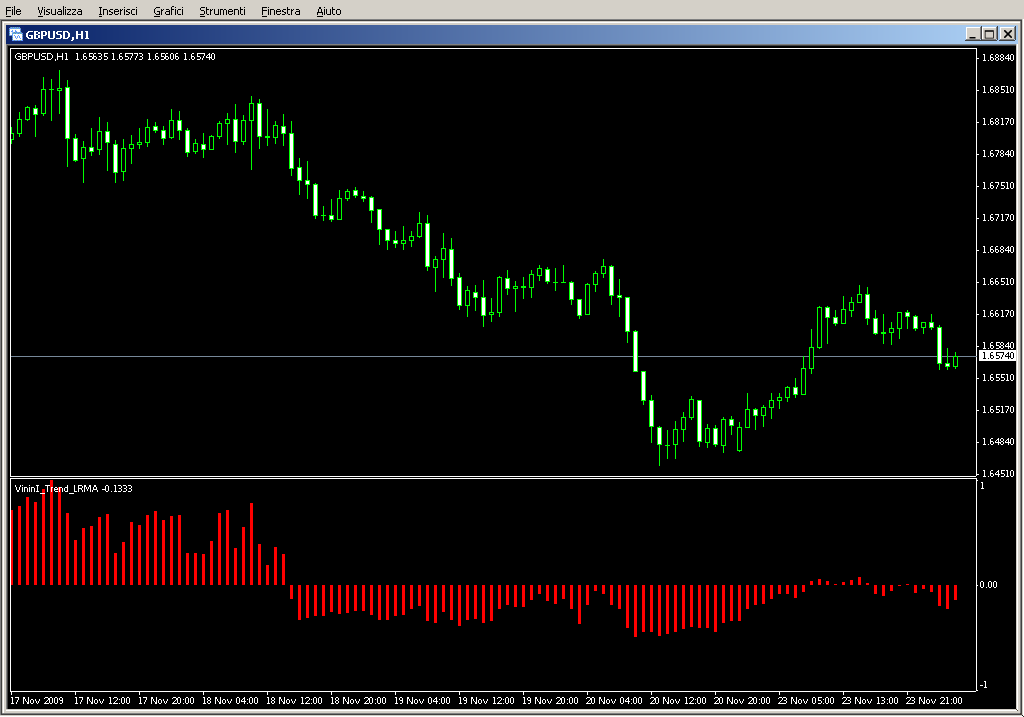Click the 20 Nov 12:00 time label
Screen dimensions: 1024x717
click(678, 701)
